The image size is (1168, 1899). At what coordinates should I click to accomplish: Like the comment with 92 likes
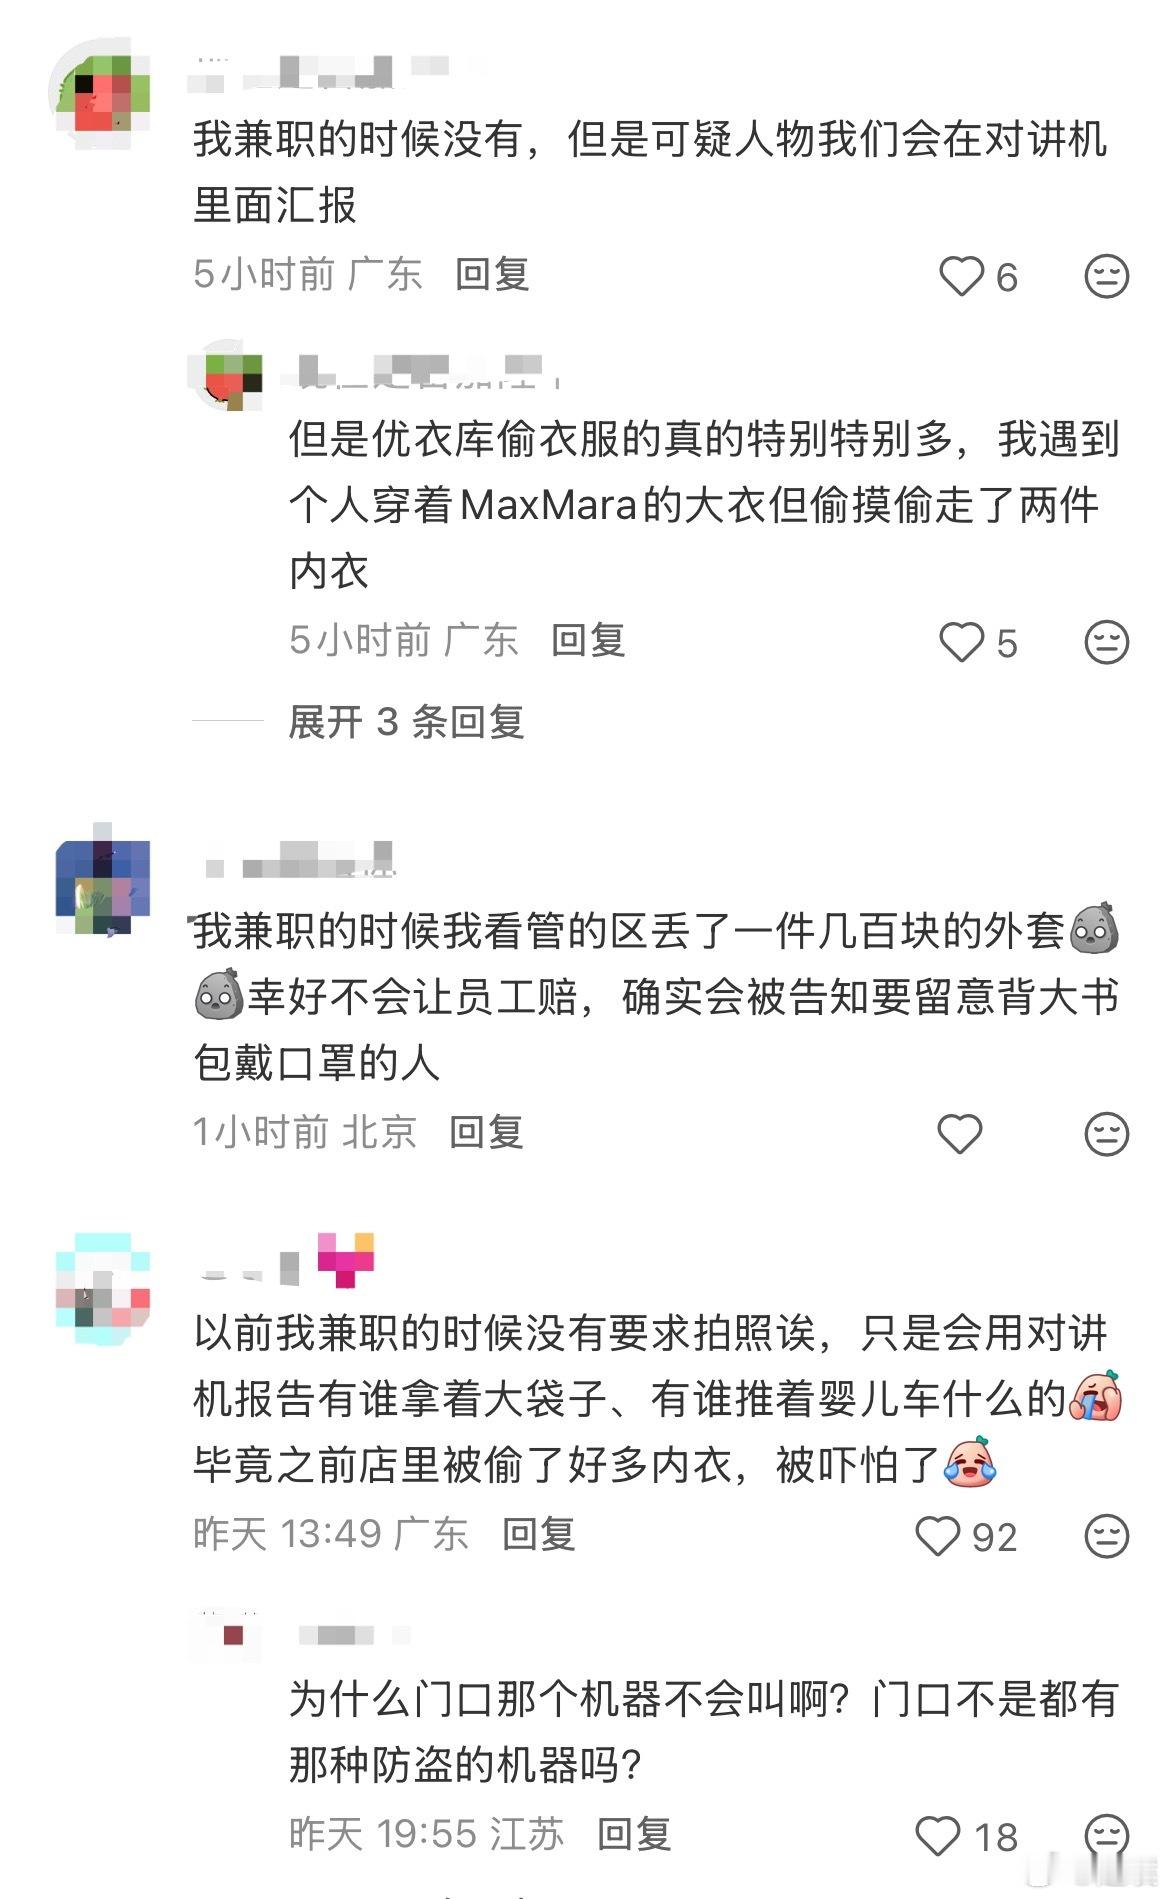(938, 1536)
